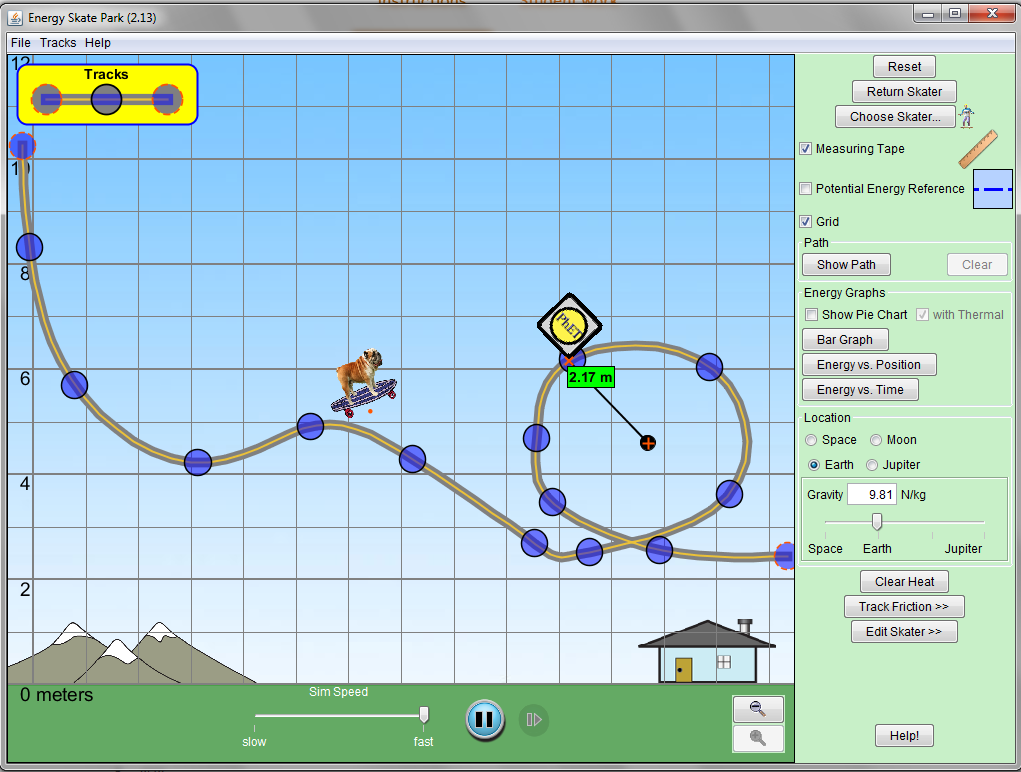The image size is (1021, 772).
Task: Click the zoom out magnifier icon
Action: tap(758, 709)
